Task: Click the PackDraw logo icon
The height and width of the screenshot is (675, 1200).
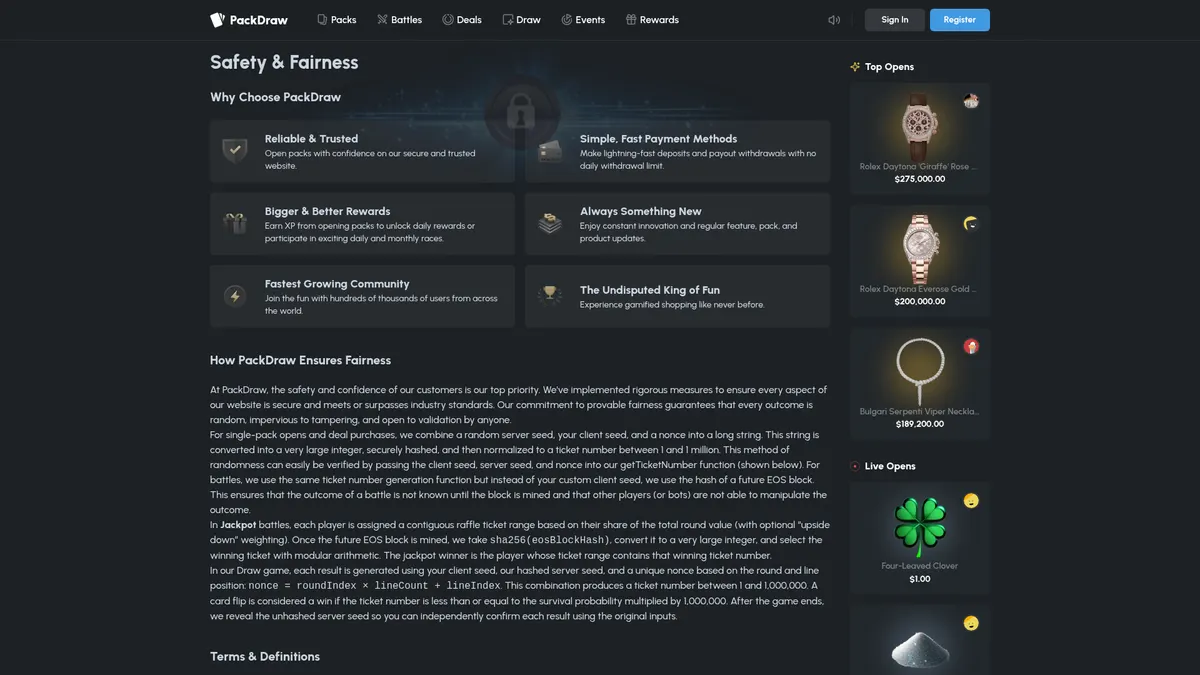Action: coord(217,20)
